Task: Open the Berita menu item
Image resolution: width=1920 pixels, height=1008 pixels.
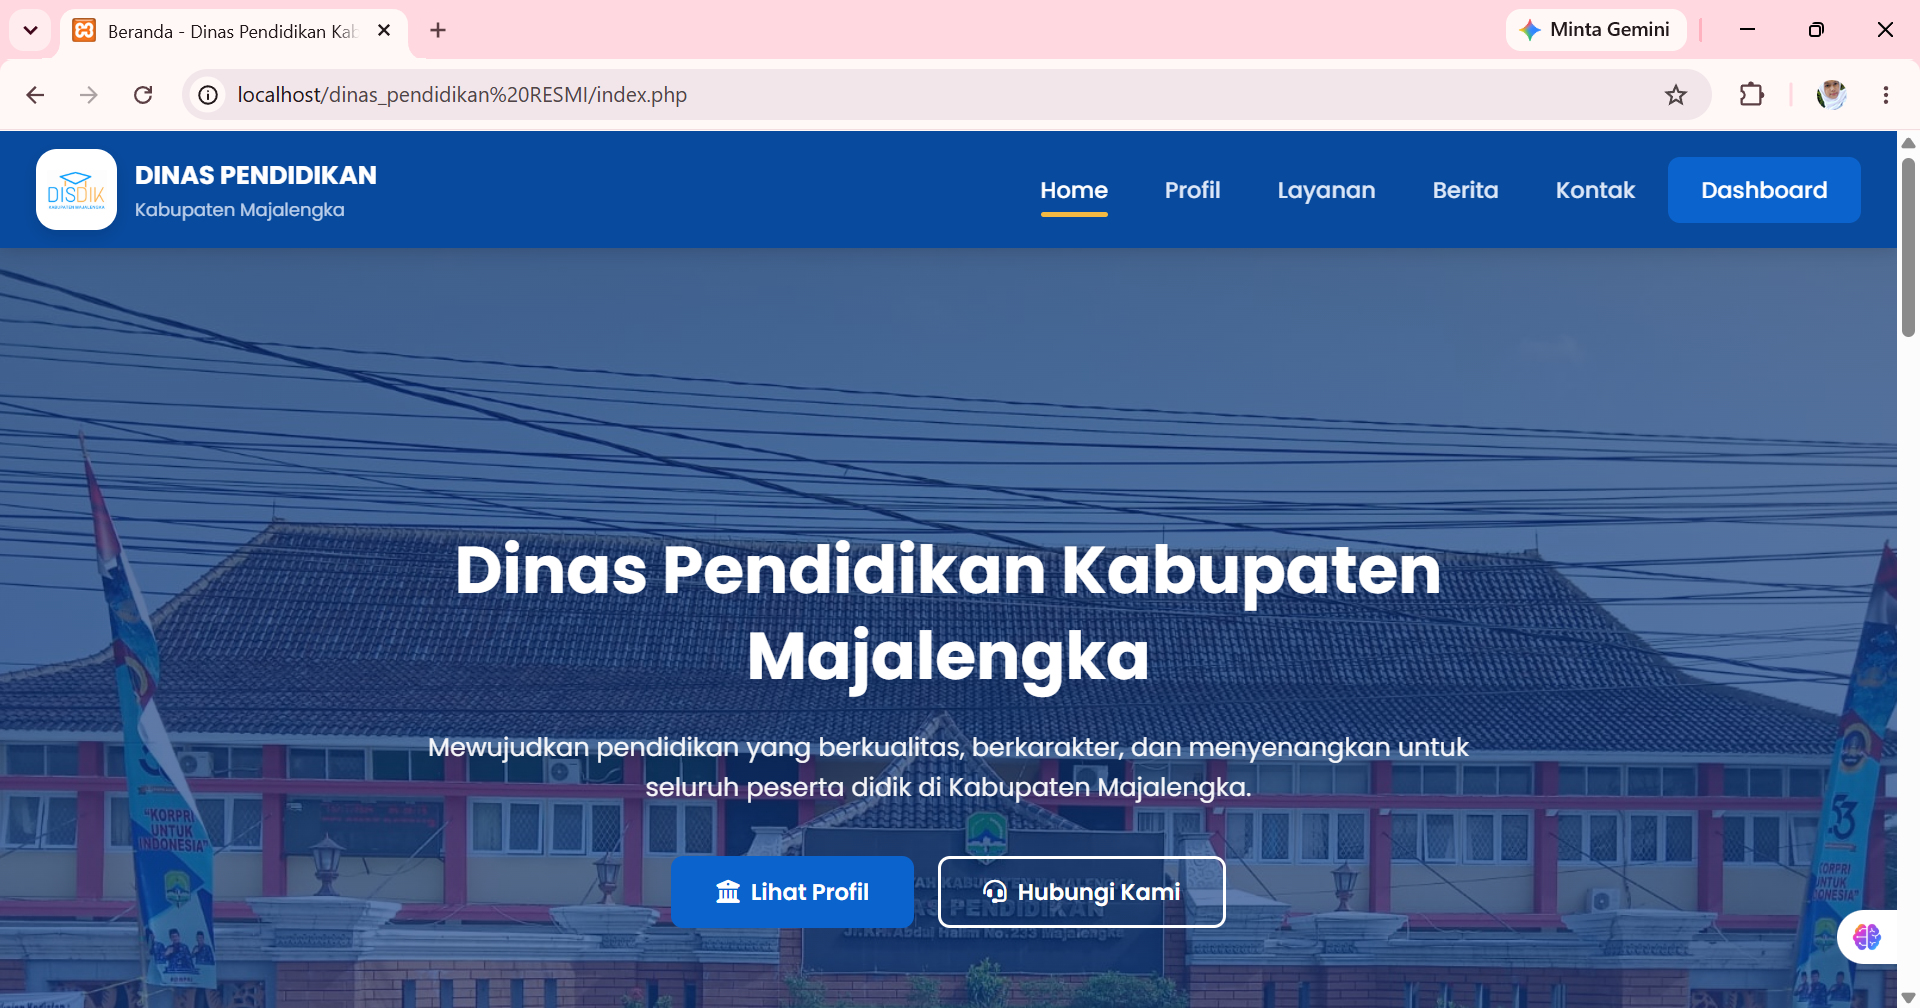Action: point(1465,190)
